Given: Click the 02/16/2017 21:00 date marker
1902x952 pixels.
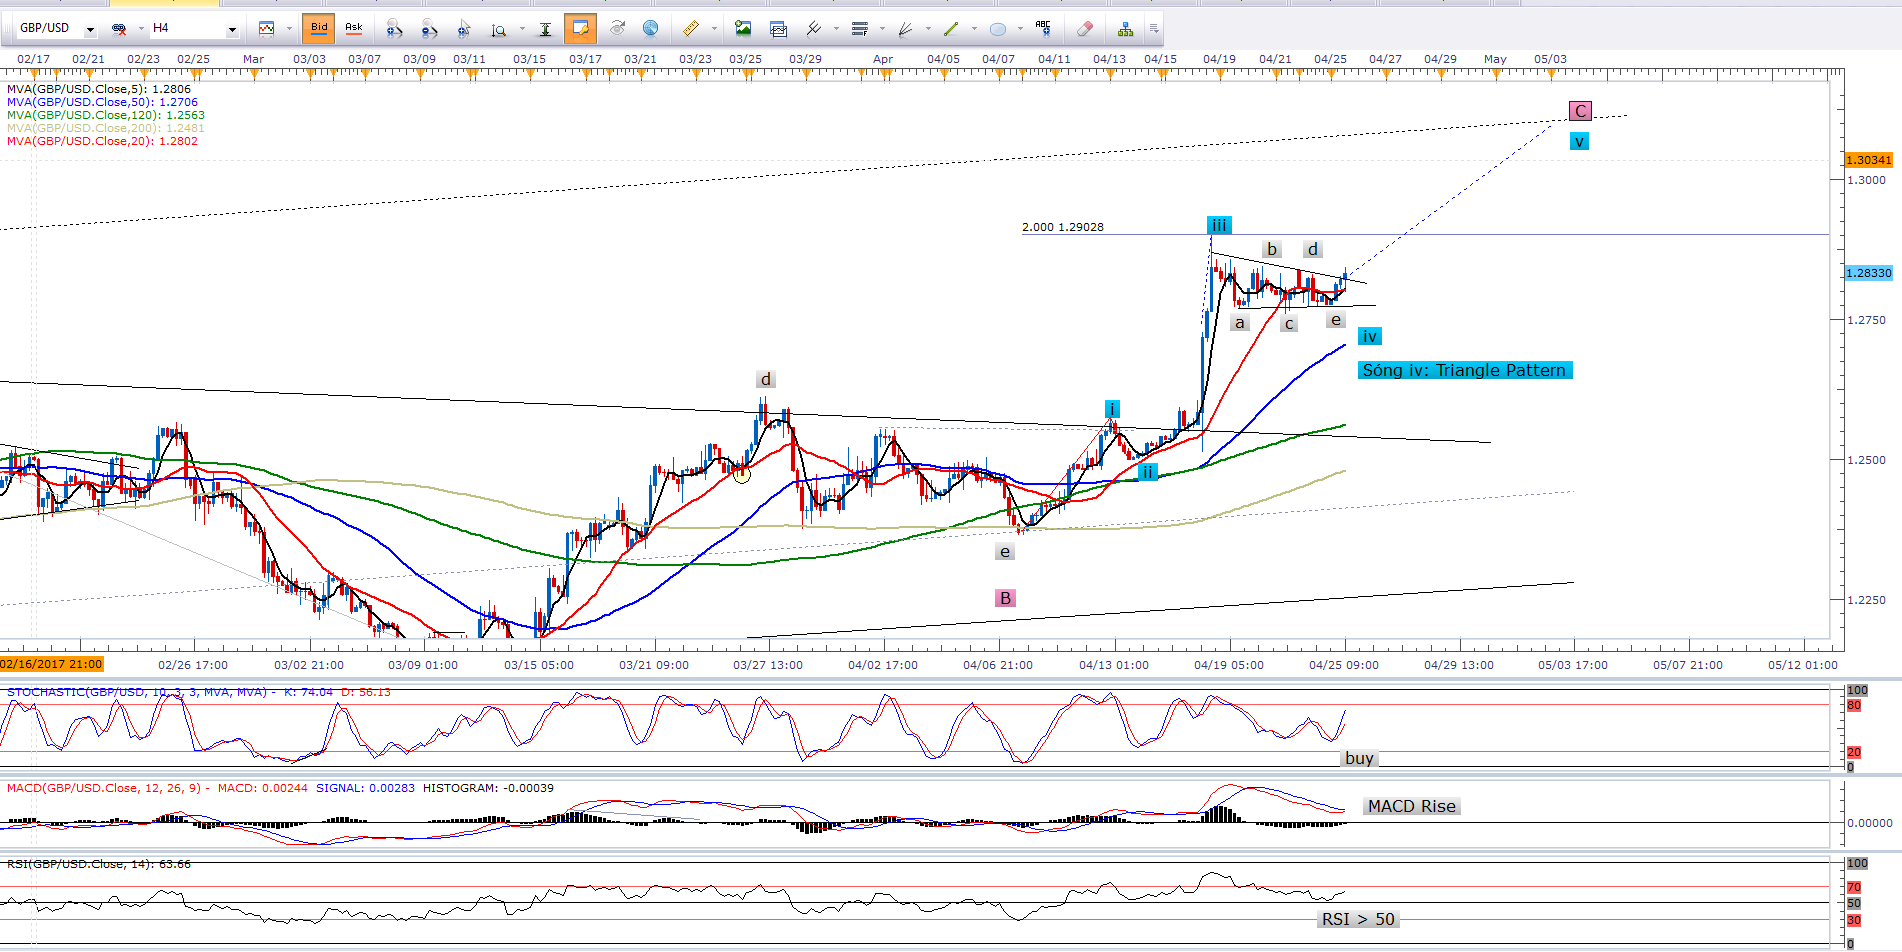Looking at the screenshot, I should (x=51, y=664).
